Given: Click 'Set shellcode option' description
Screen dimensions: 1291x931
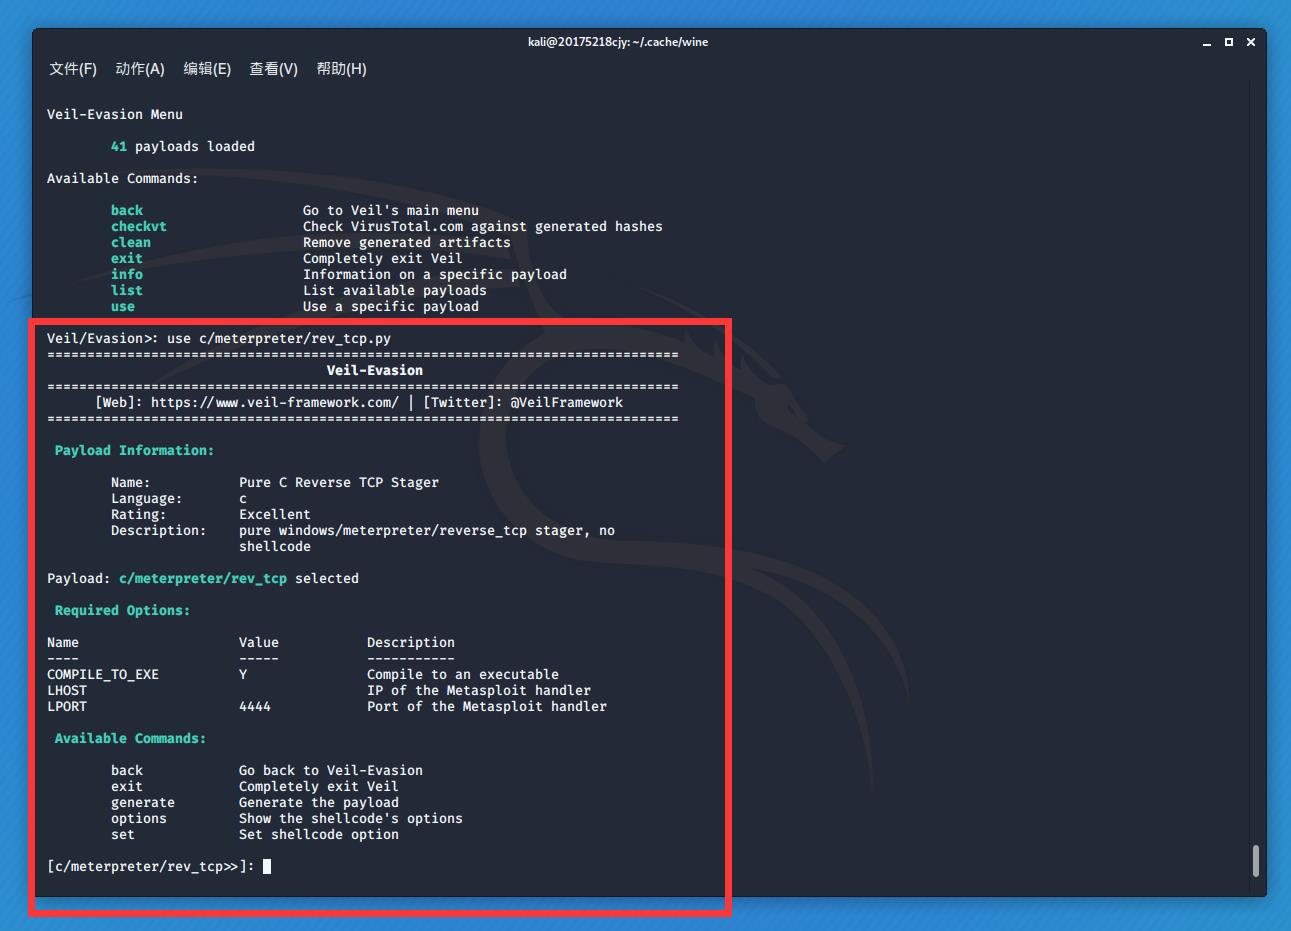Looking at the screenshot, I should 319,834.
